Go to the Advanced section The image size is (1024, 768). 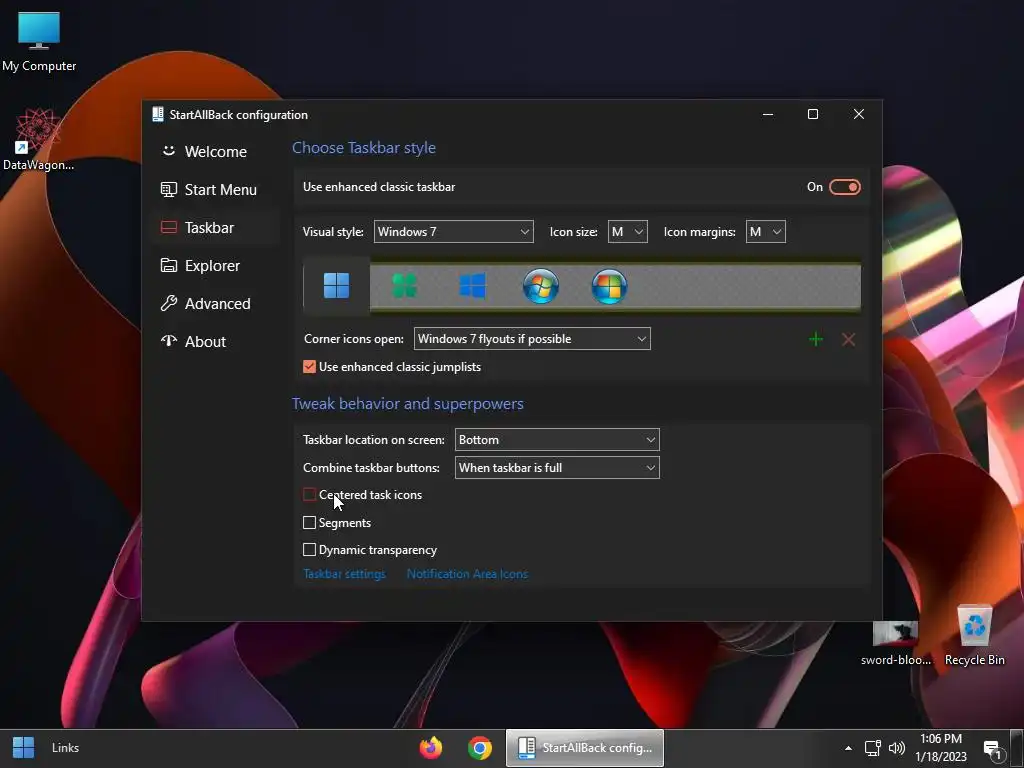coord(216,303)
